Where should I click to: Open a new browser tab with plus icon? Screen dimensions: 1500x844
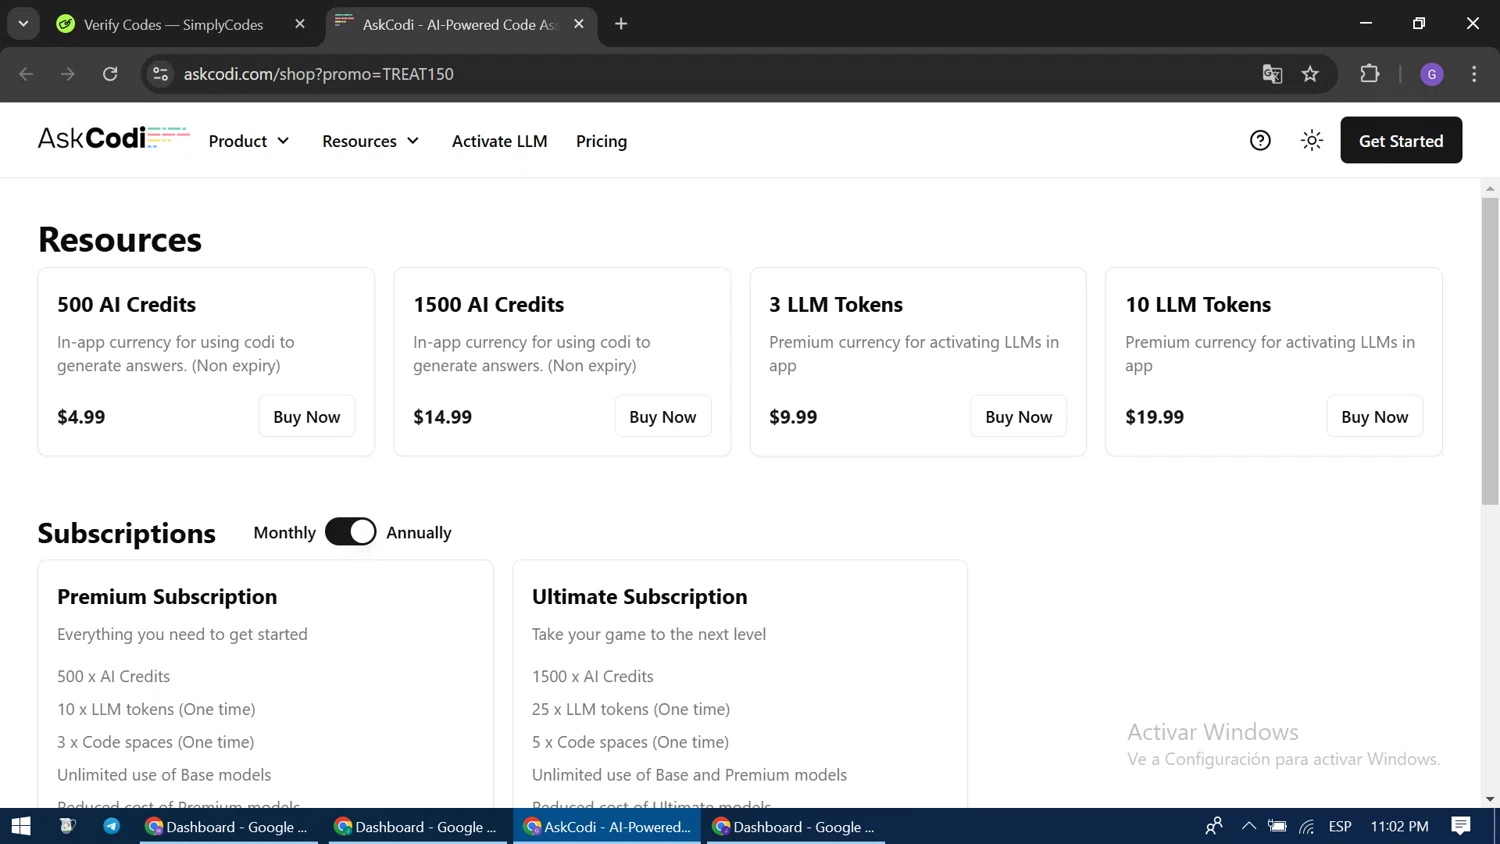(621, 24)
